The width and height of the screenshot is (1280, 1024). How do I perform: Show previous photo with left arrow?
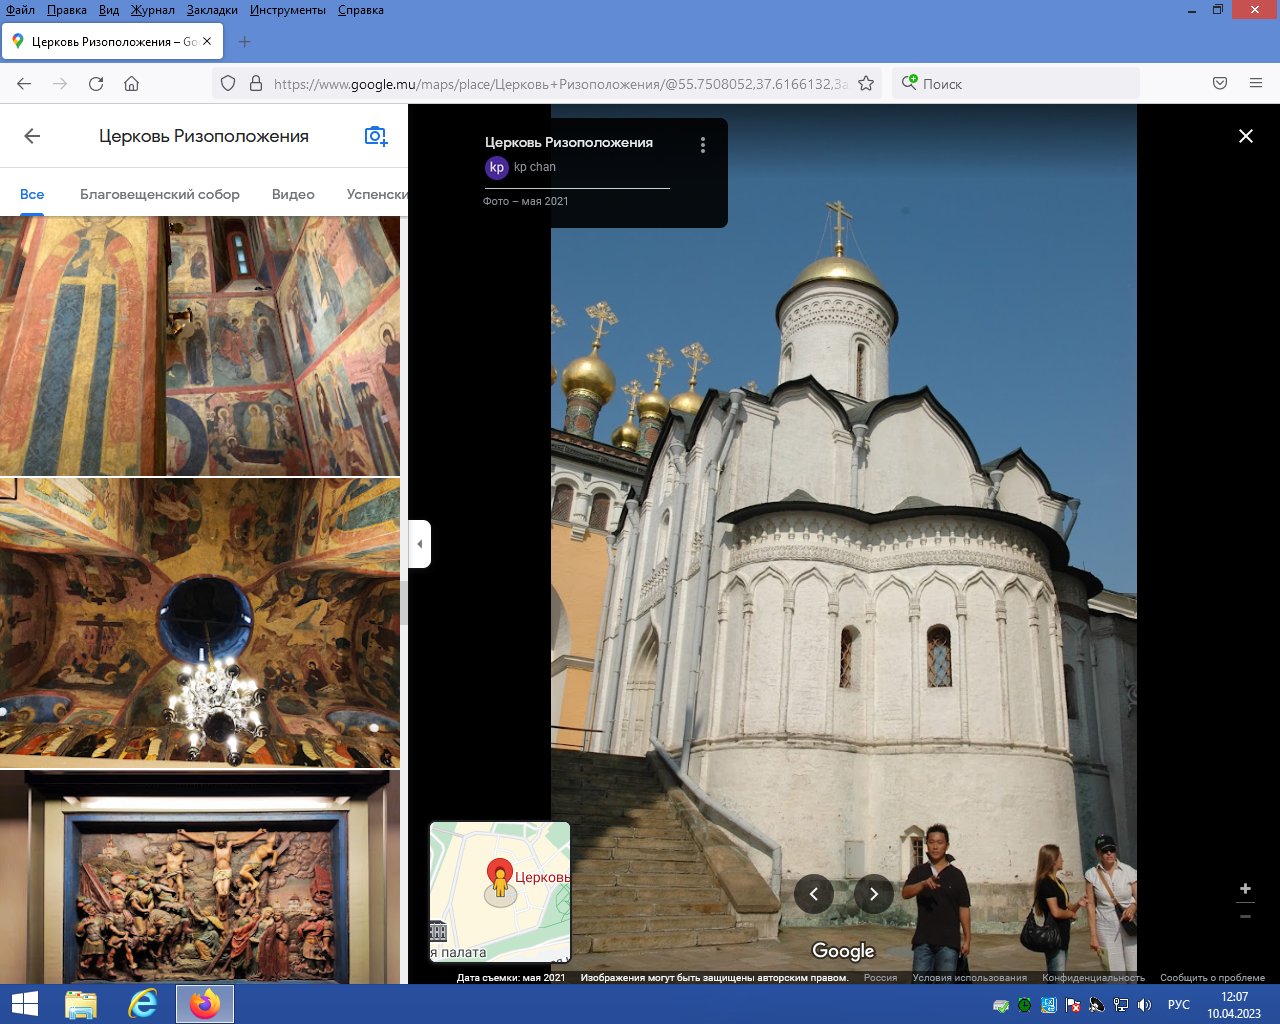pos(814,894)
